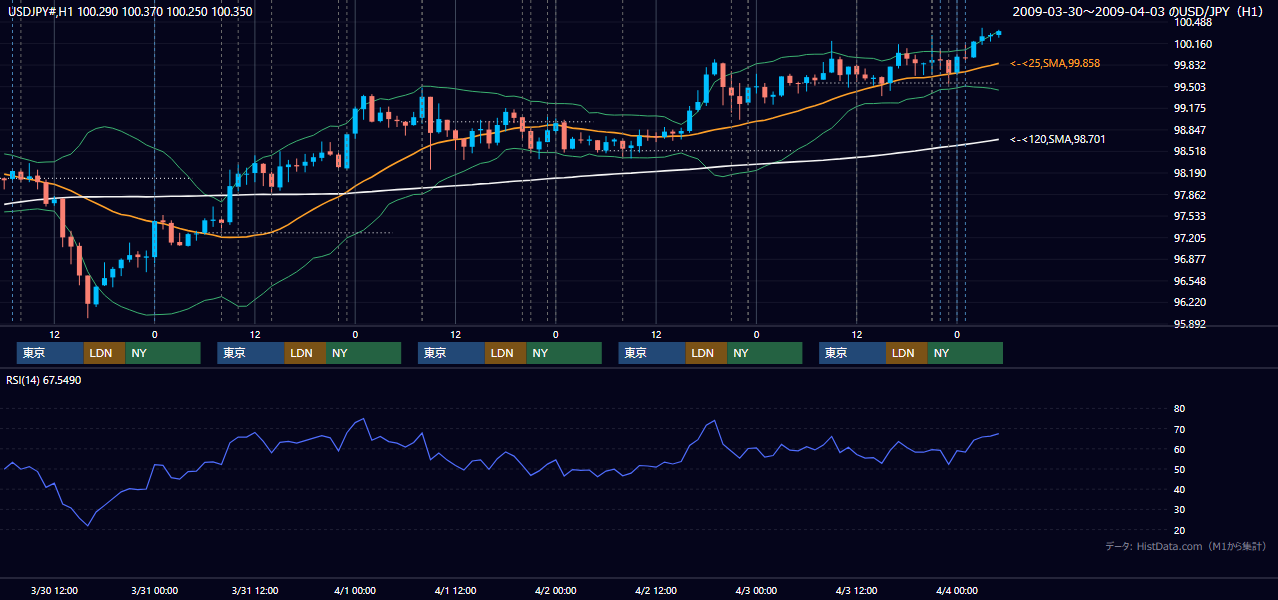Select the first NY session block
The width and height of the screenshot is (1278, 600).
[163, 353]
